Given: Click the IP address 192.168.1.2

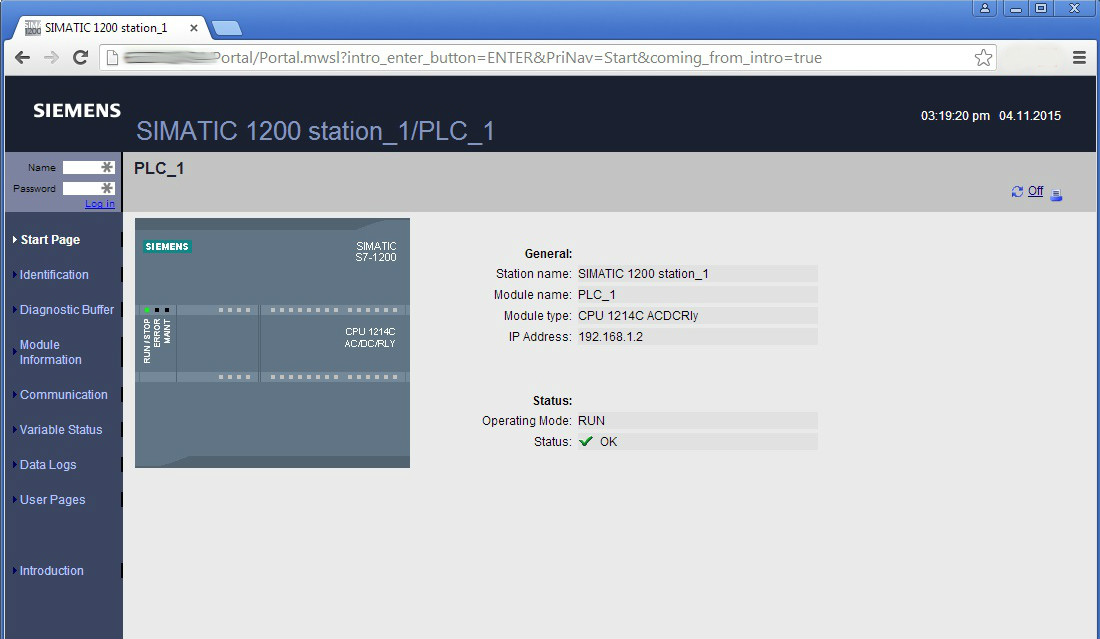Looking at the screenshot, I should 610,337.
